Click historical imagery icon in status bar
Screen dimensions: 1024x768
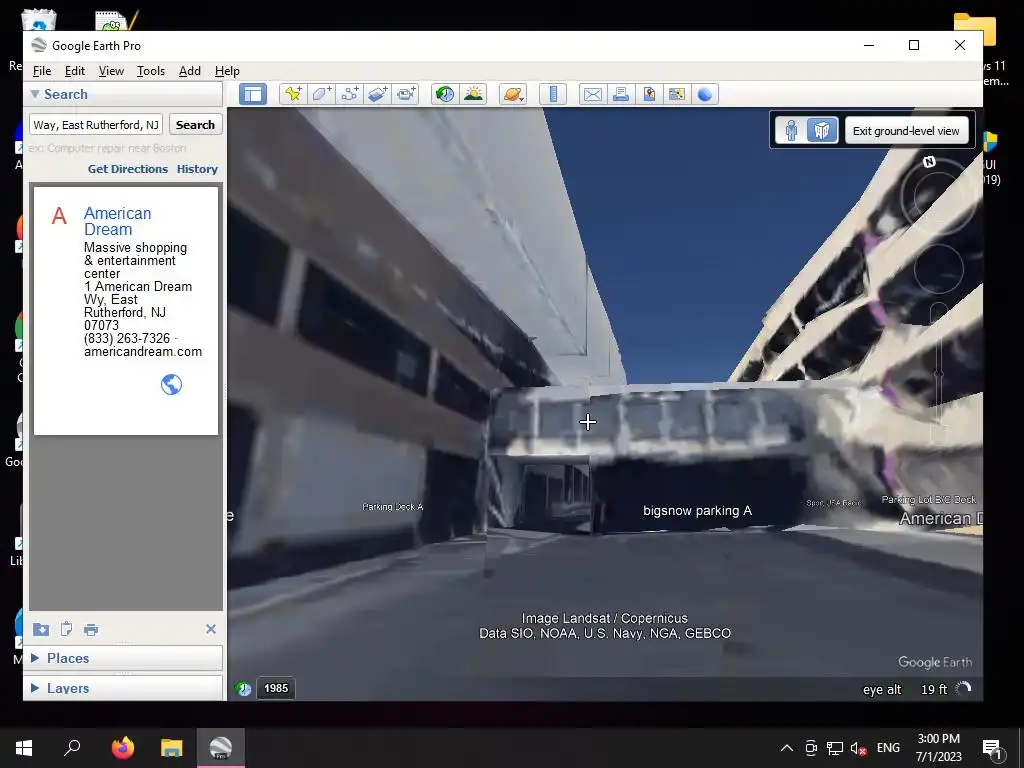click(x=243, y=688)
